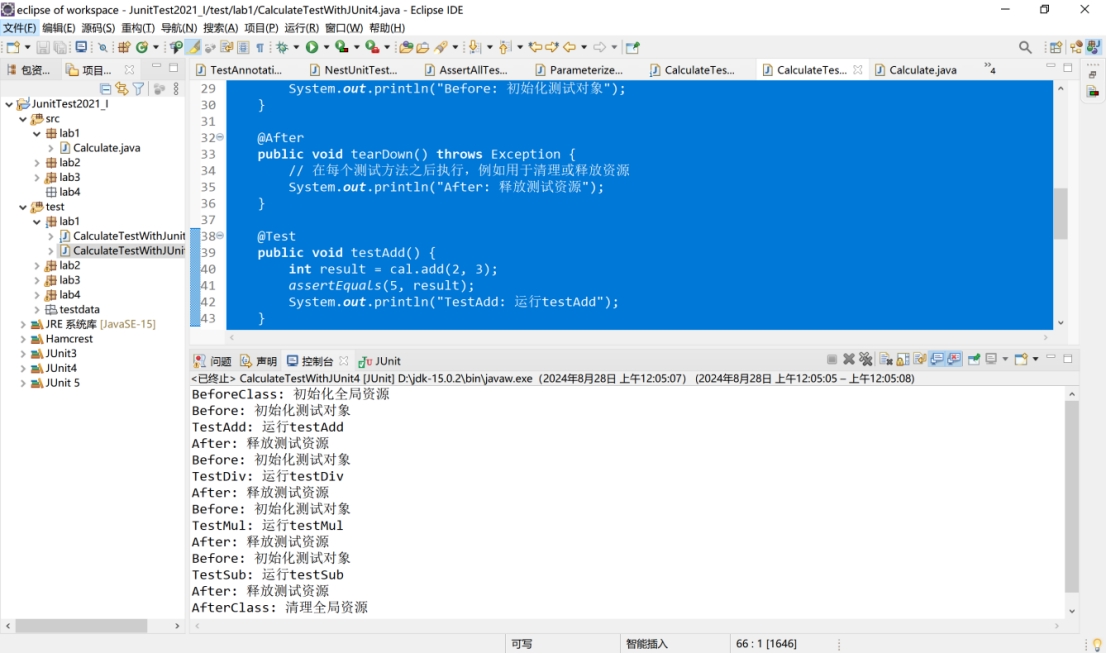This screenshot has height=654, width=1106.
Task: Open the 源码(S) menu
Action: (x=98, y=28)
